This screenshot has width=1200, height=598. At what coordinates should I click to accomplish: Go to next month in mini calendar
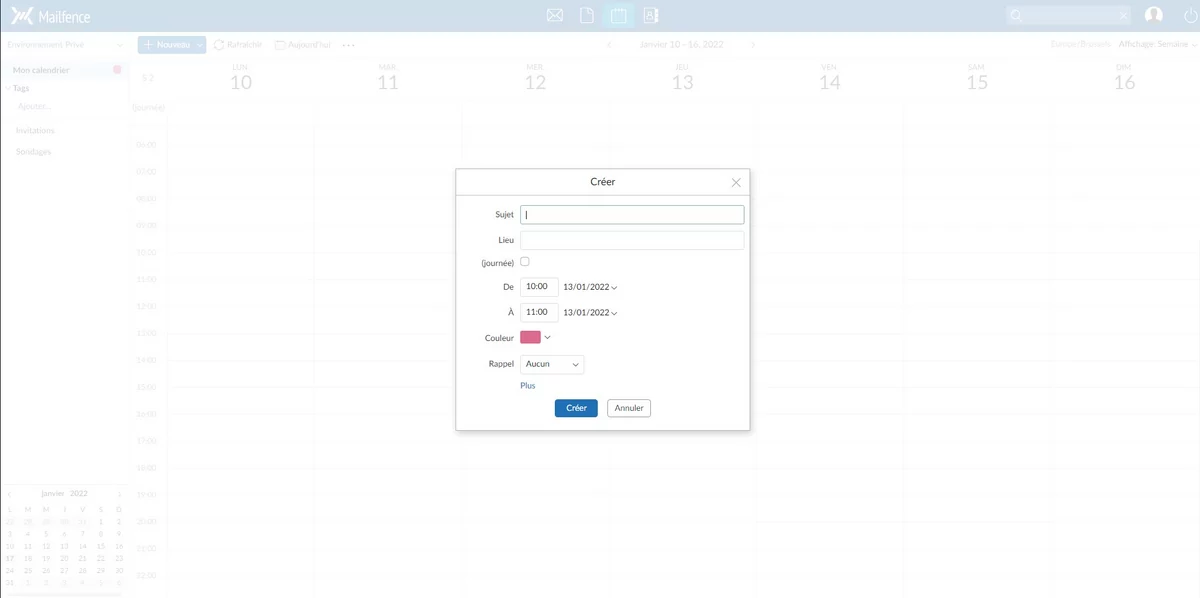(x=119, y=494)
